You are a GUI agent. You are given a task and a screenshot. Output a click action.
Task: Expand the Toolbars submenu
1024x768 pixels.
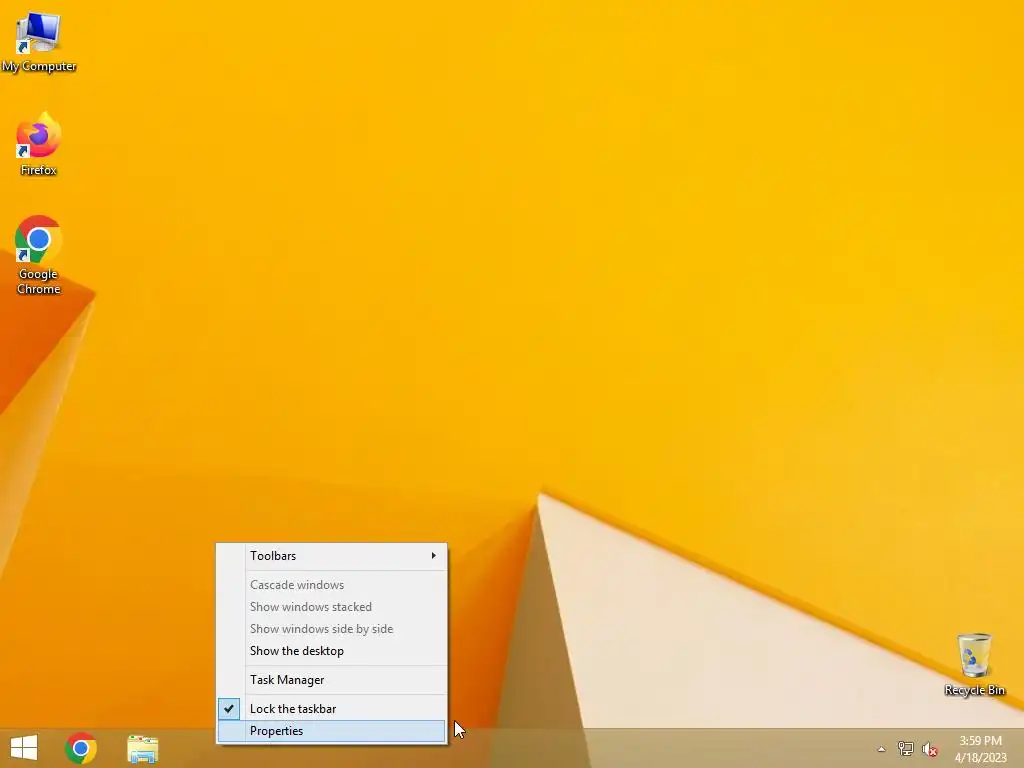332,556
